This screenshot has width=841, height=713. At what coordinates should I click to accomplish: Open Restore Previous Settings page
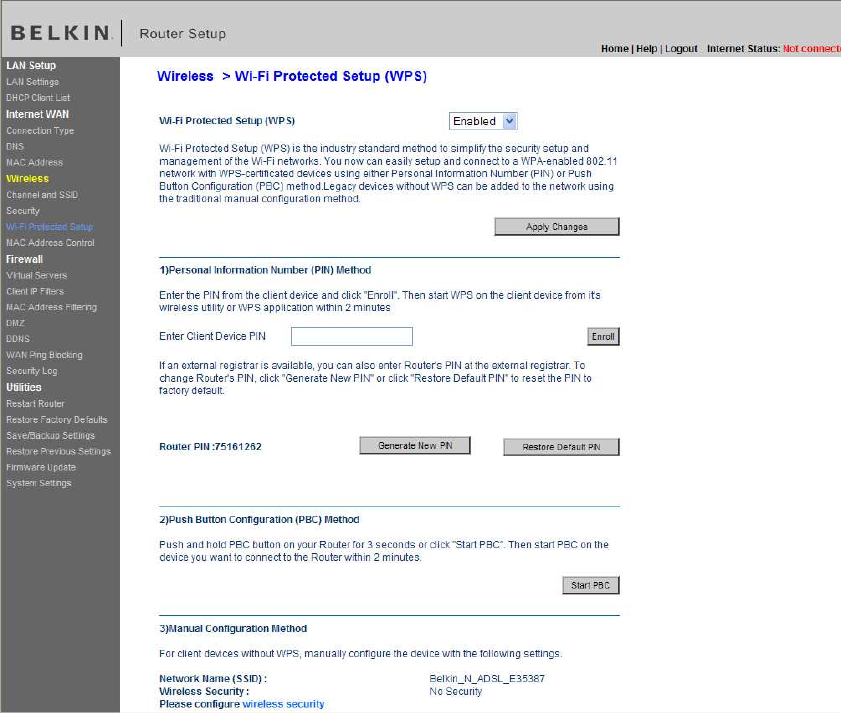[58, 451]
